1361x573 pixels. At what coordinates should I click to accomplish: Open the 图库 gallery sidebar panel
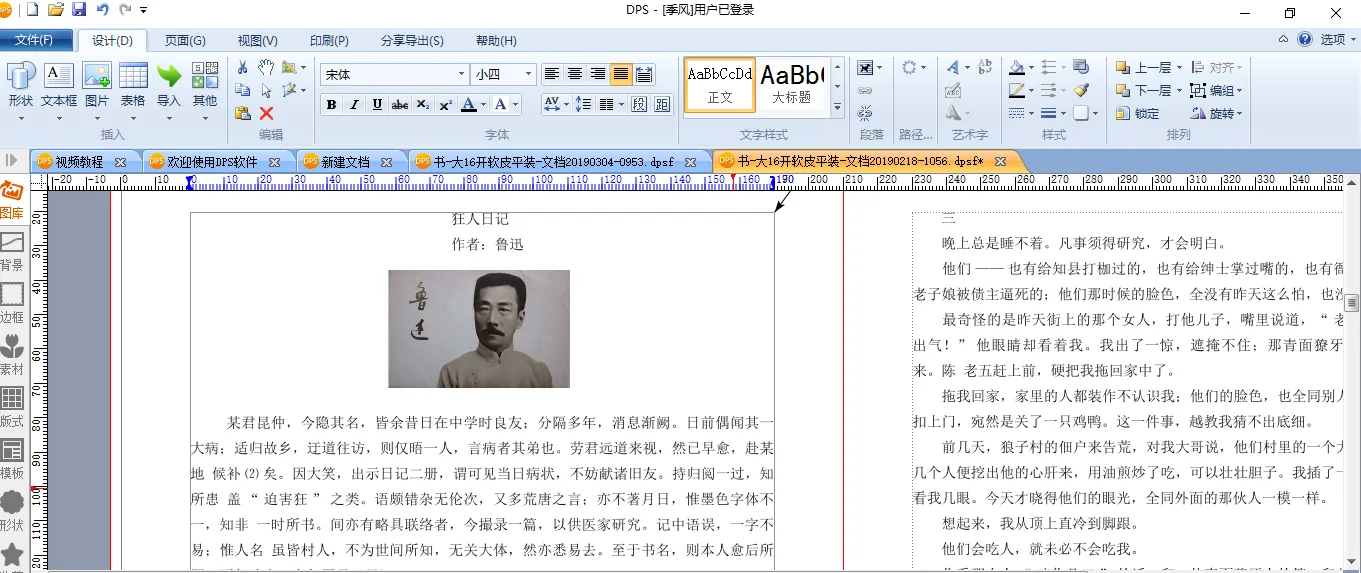(12, 199)
